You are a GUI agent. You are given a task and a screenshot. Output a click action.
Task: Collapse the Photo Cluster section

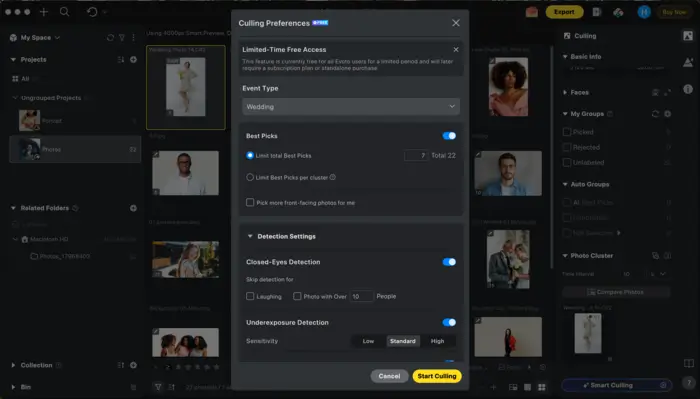565,256
